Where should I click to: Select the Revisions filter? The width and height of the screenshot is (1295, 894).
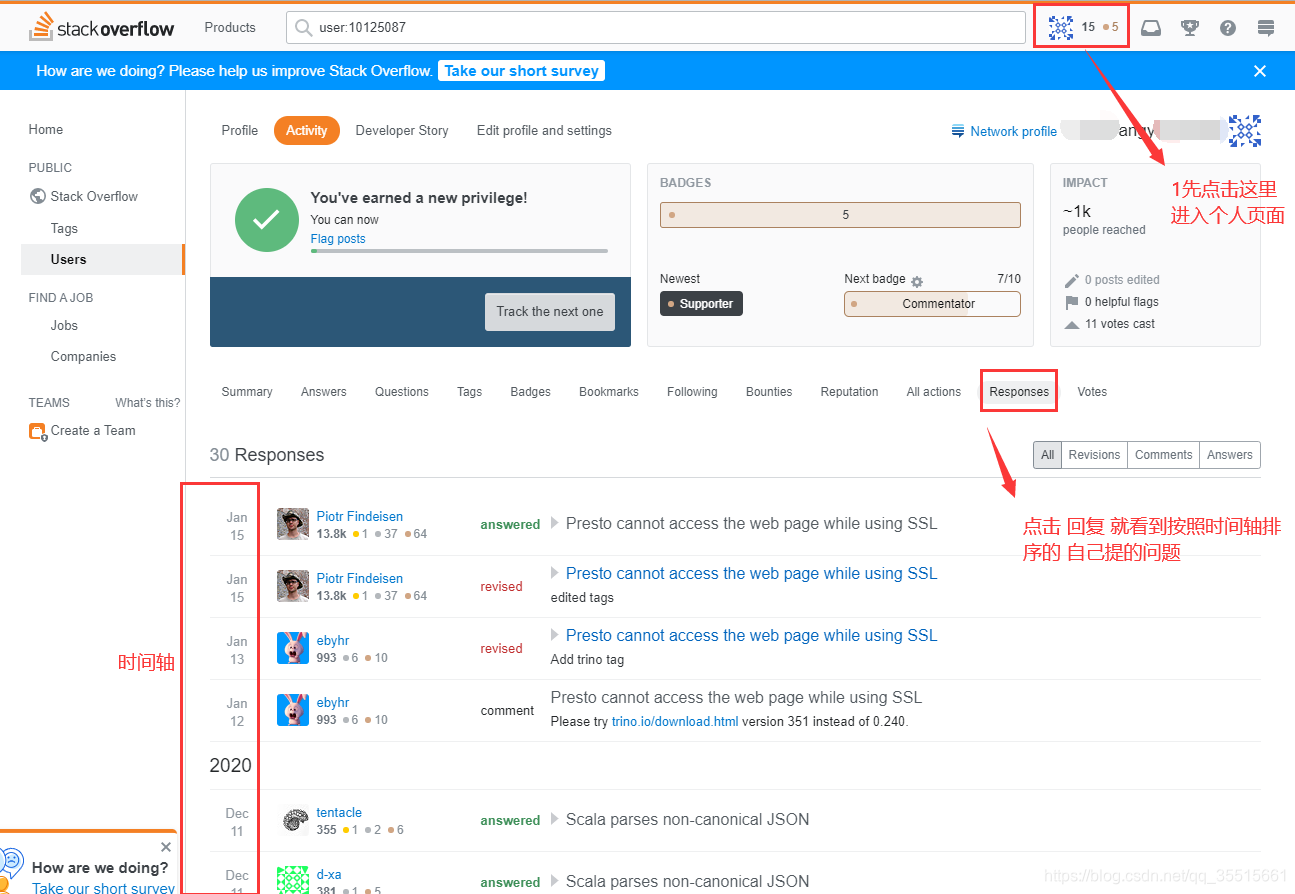[x=1093, y=454]
